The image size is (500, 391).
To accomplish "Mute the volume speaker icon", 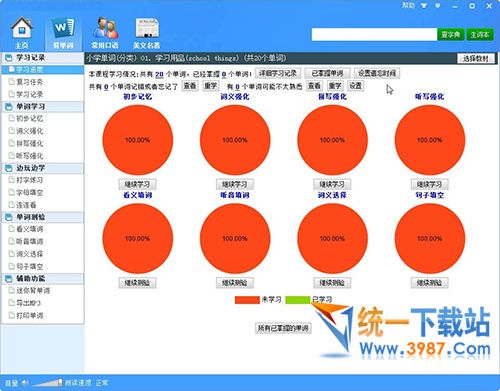I will (25, 383).
